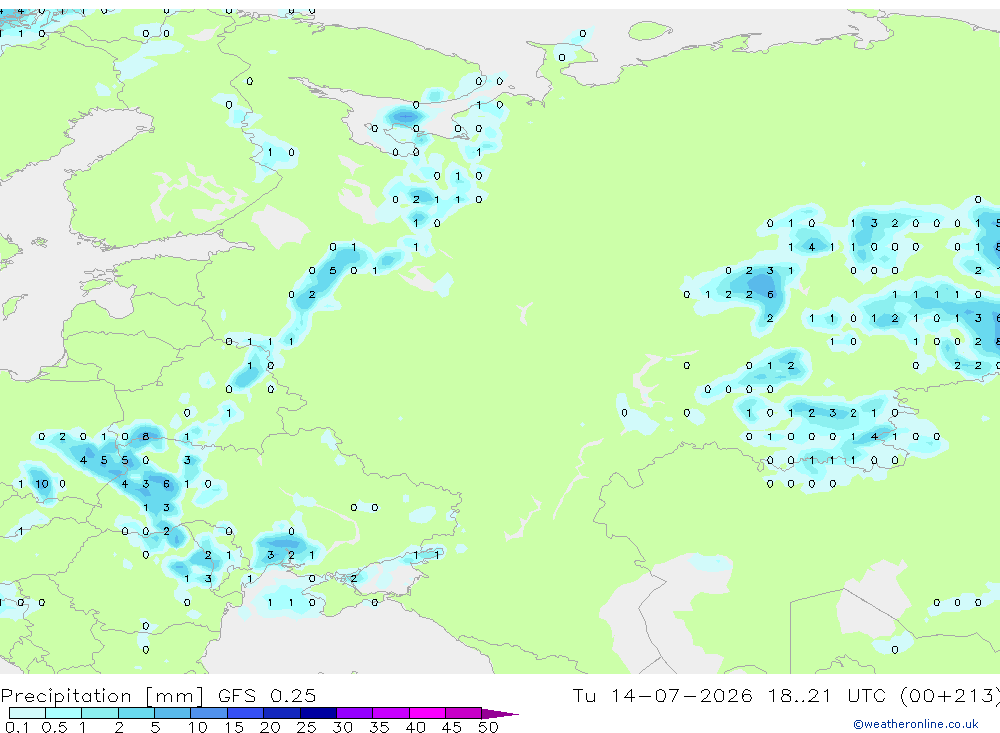The image size is (1000, 733).
Task: Click the '40' legend scale label
Action: tap(416, 727)
